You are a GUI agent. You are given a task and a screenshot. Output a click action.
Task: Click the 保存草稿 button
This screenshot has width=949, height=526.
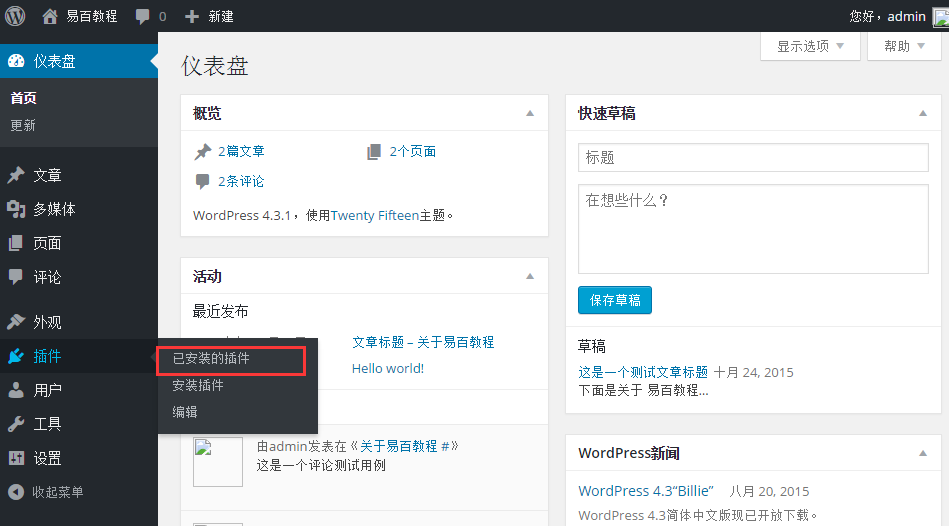[x=614, y=300]
